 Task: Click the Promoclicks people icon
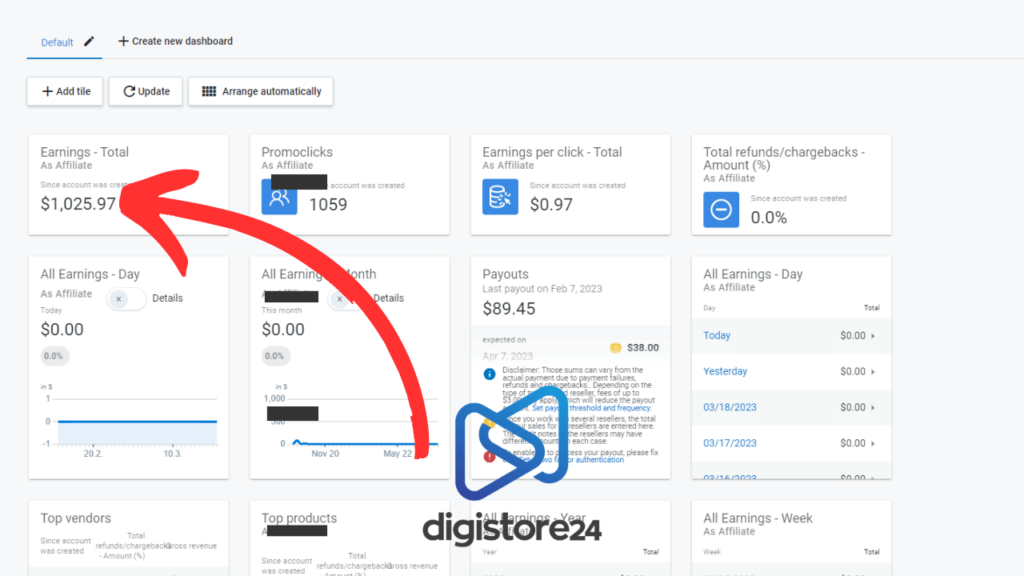pos(279,197)
